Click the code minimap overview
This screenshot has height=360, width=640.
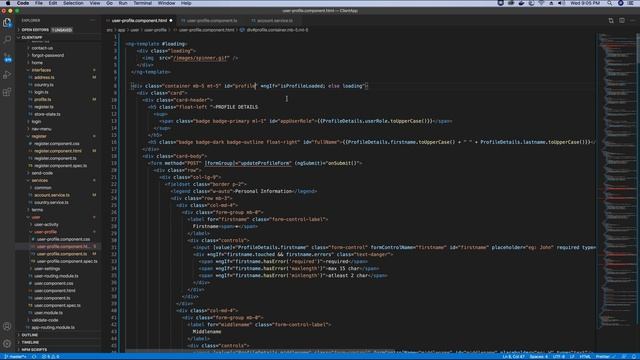[617, 182]
